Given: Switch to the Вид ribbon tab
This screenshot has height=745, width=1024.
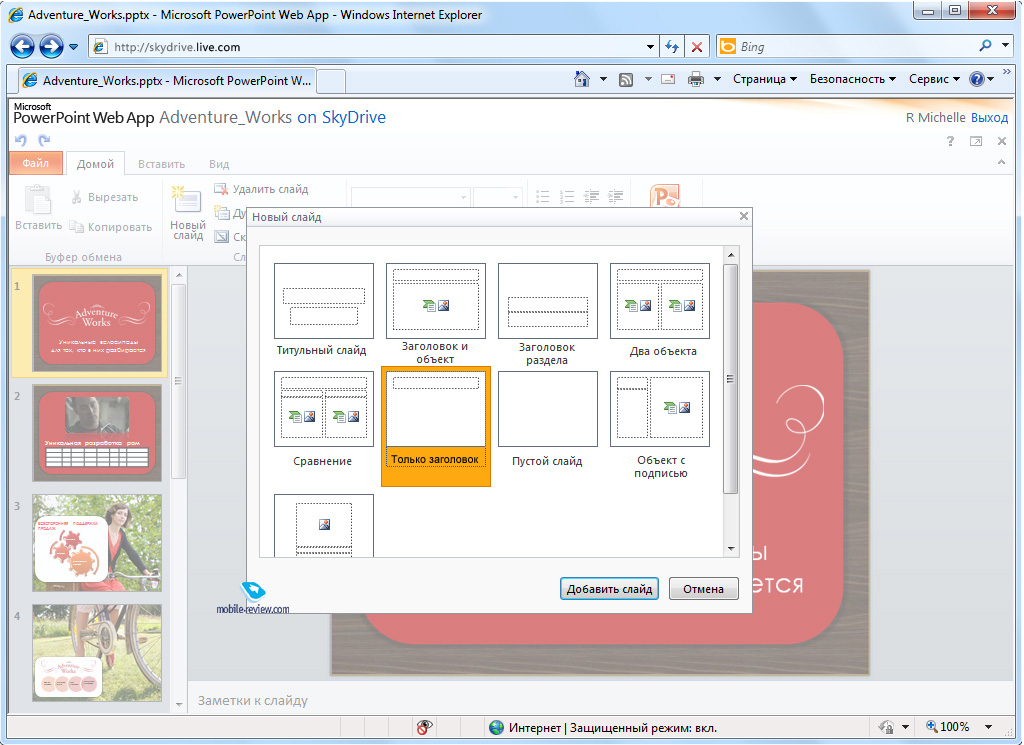Looking at the screenshot, I should click(x=219, y=164).
